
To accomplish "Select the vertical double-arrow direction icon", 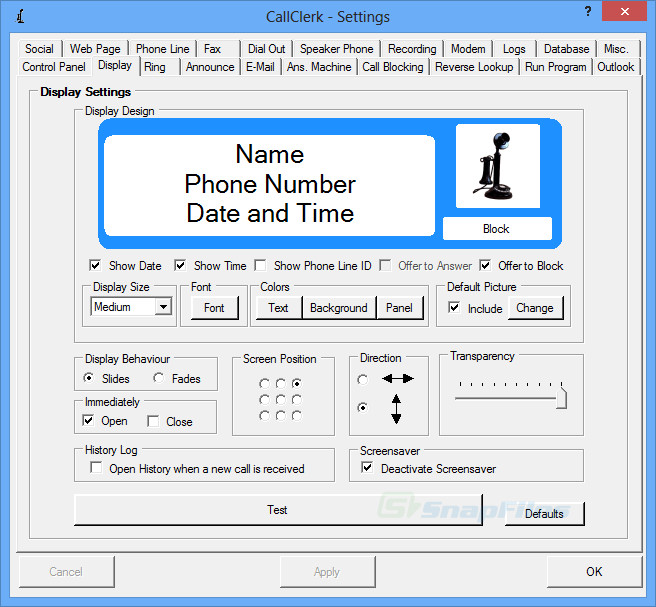I will coord(396,409).
